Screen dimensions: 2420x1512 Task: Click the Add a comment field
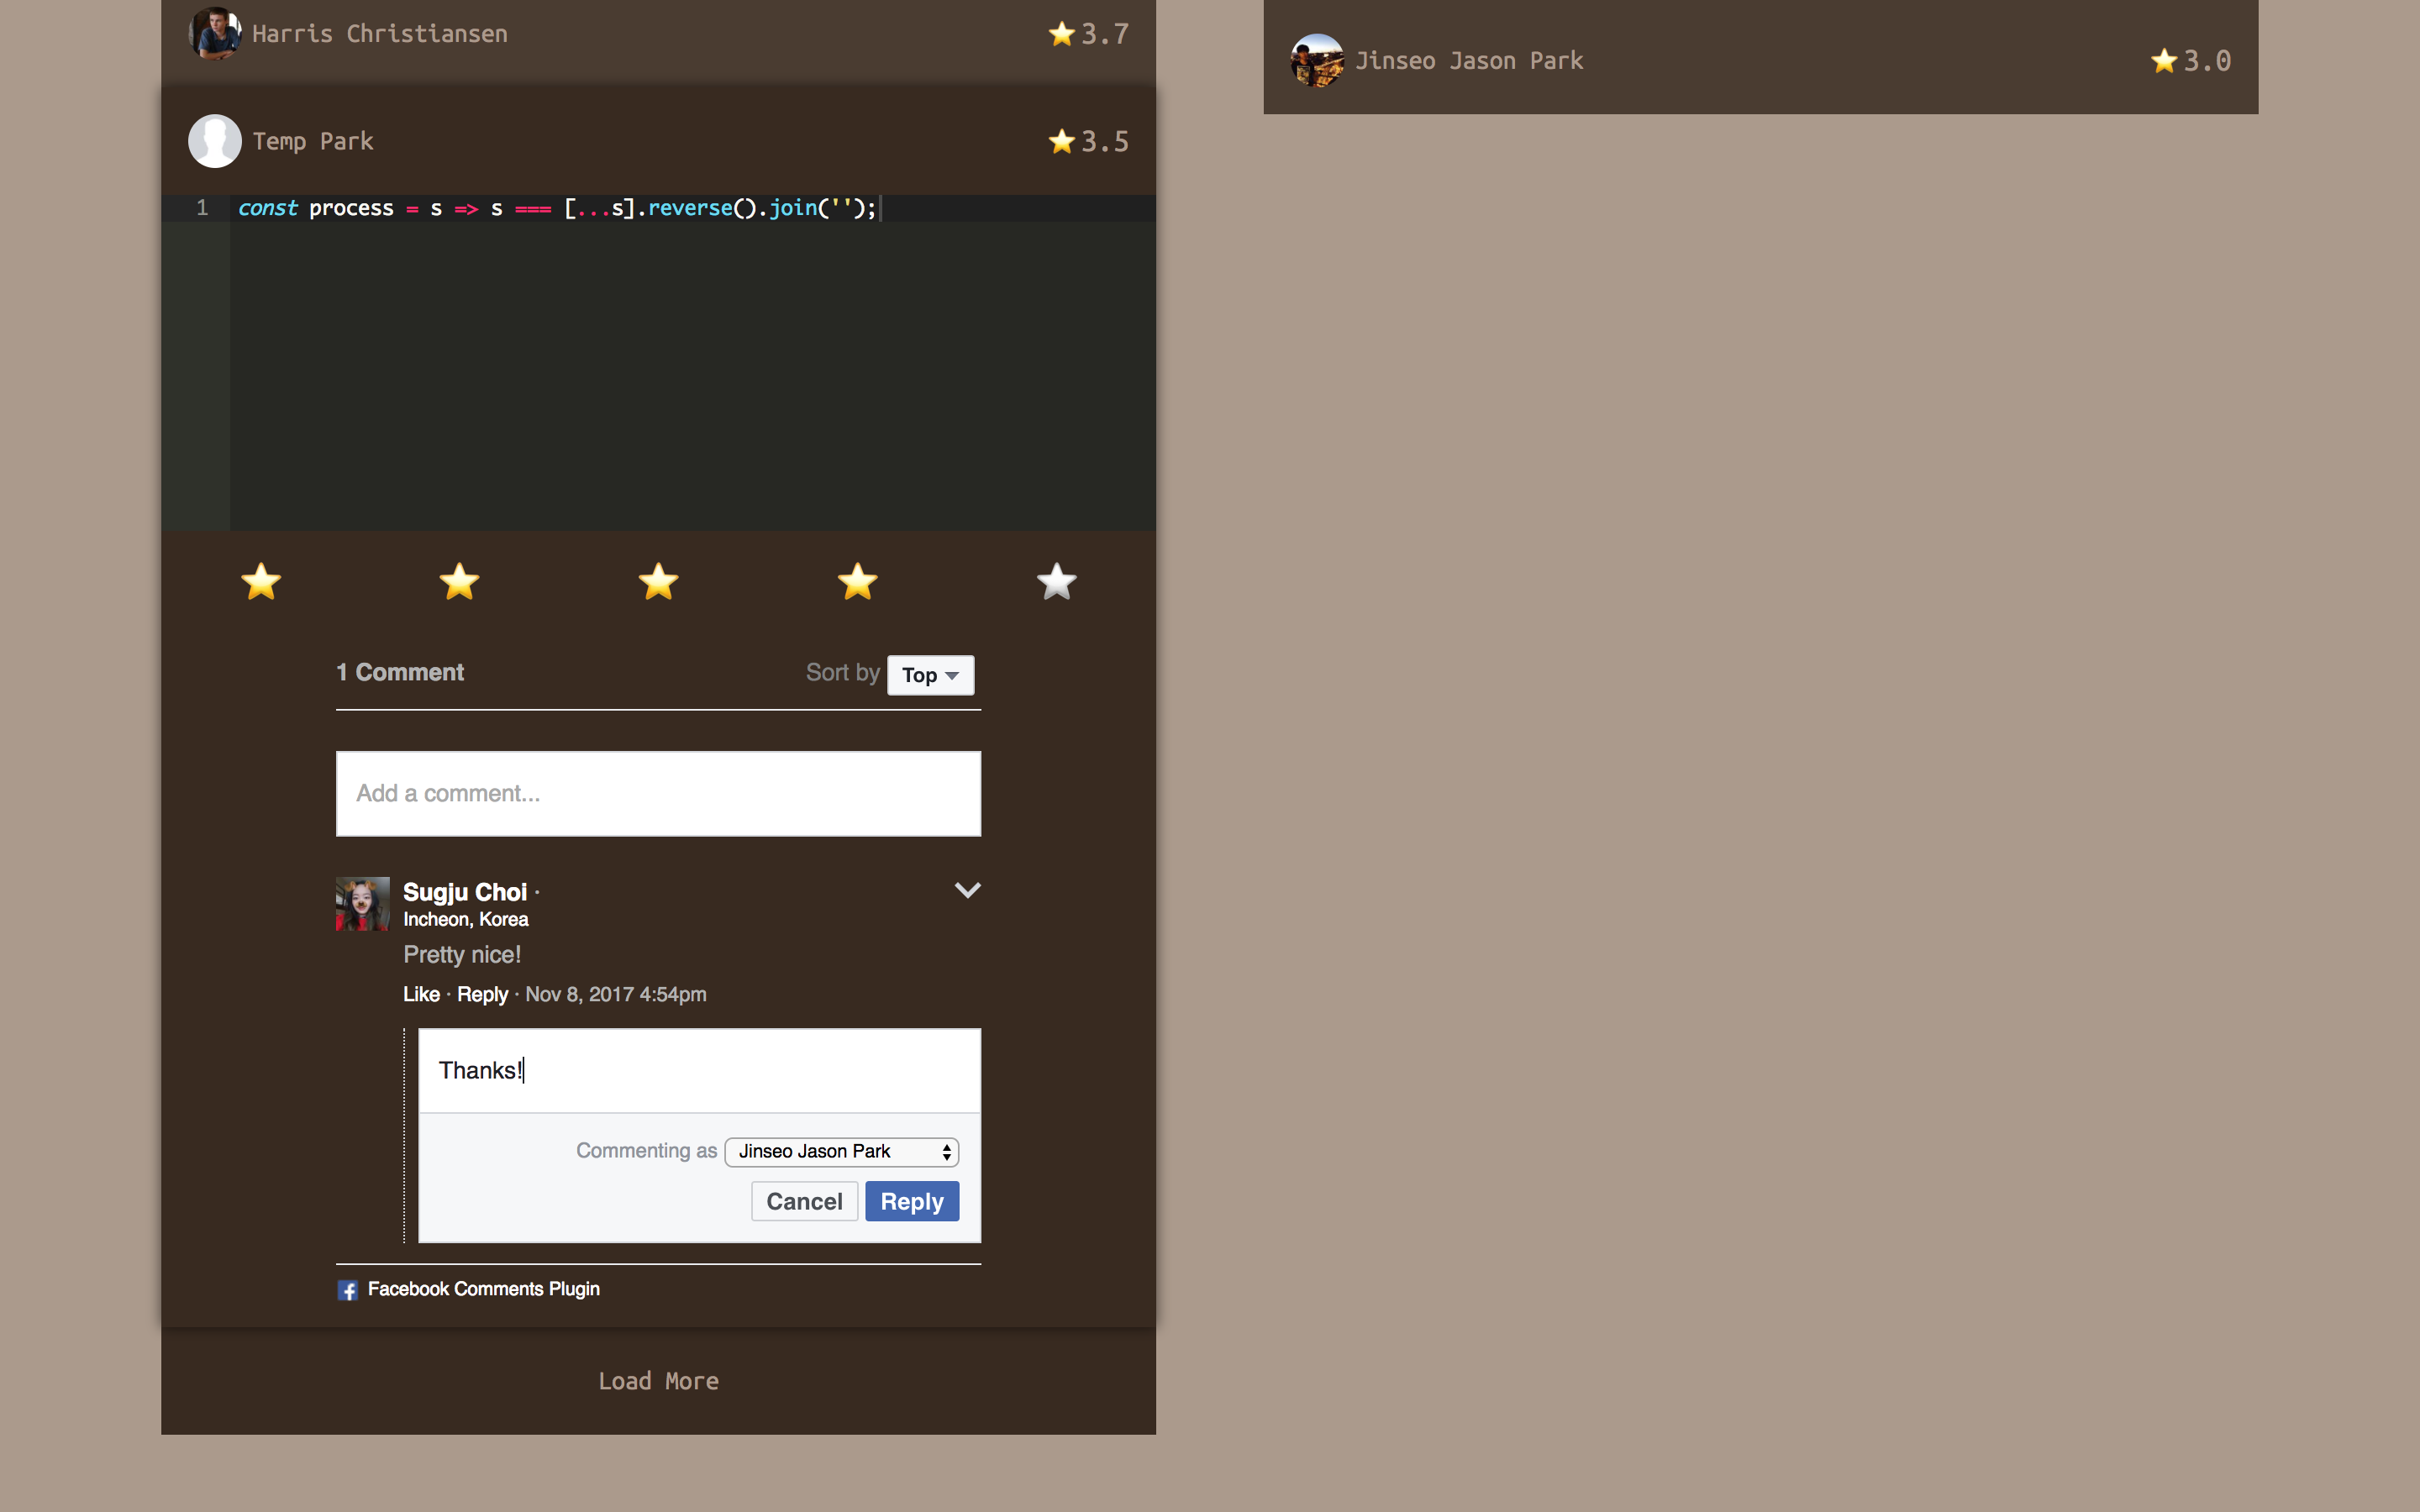pos(658,793)
